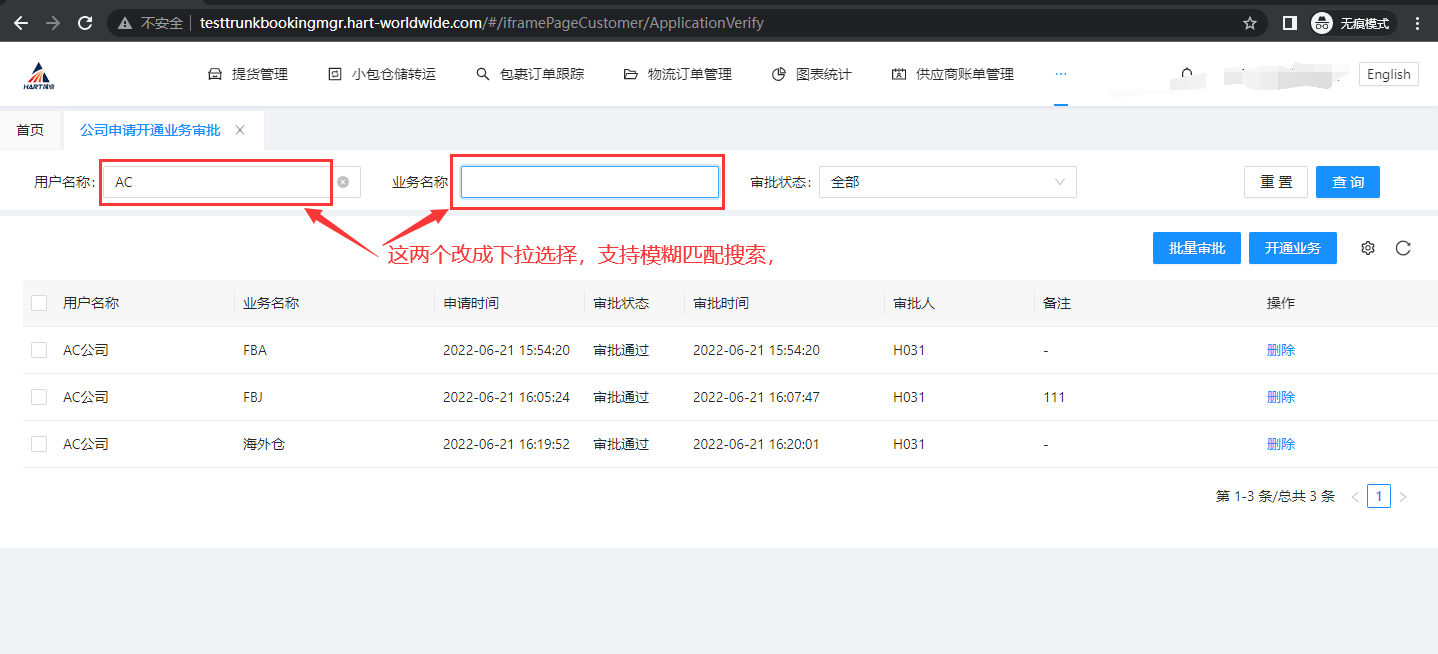1438x654 pixels.
Task: Switch language with the English button
Action: (1388, 74)
